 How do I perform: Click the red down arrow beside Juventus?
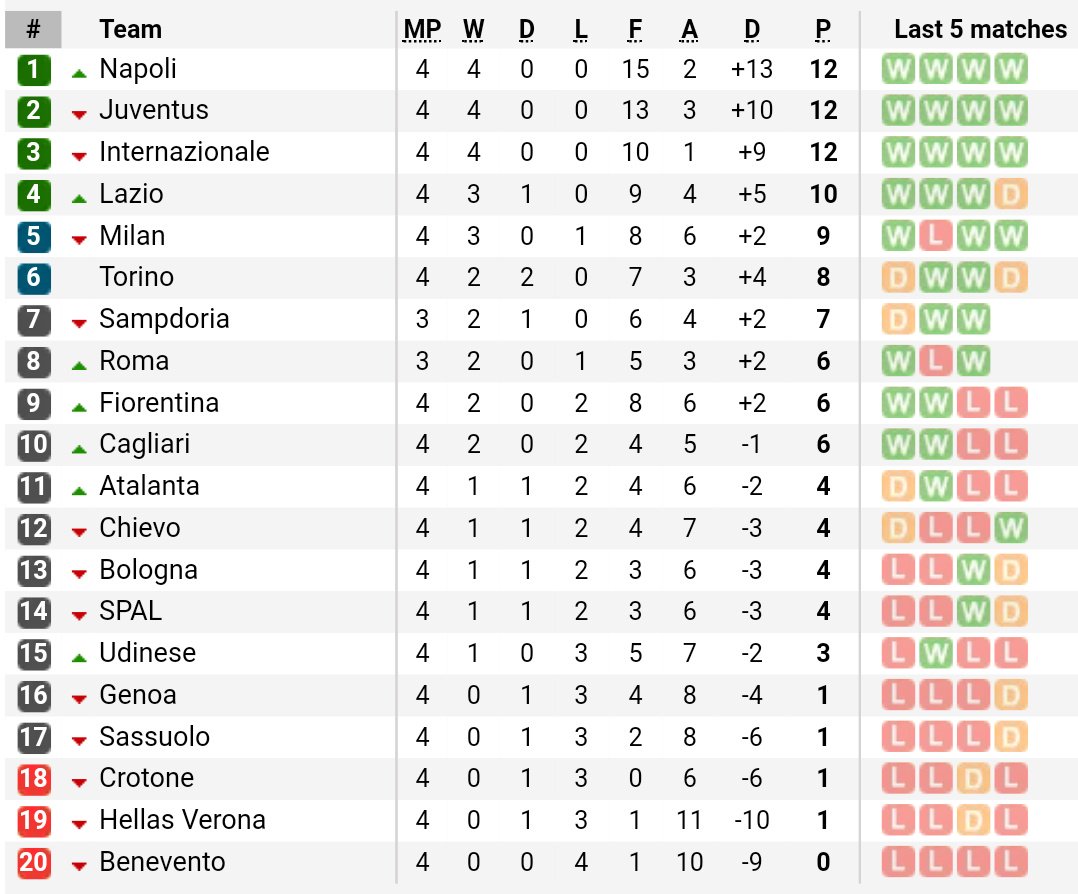pos(79,115)
